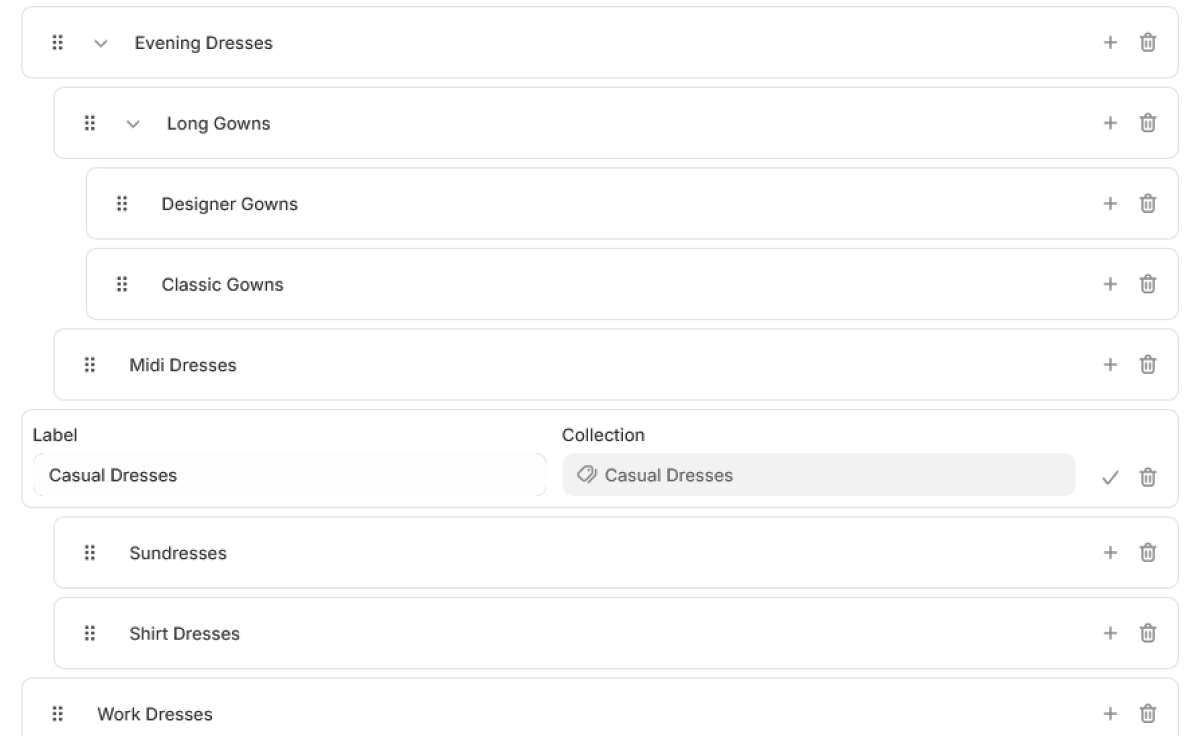Add a child item under Work Dresses
The height and width of the screenshot is (736, 1200).
pos(1109,714)
